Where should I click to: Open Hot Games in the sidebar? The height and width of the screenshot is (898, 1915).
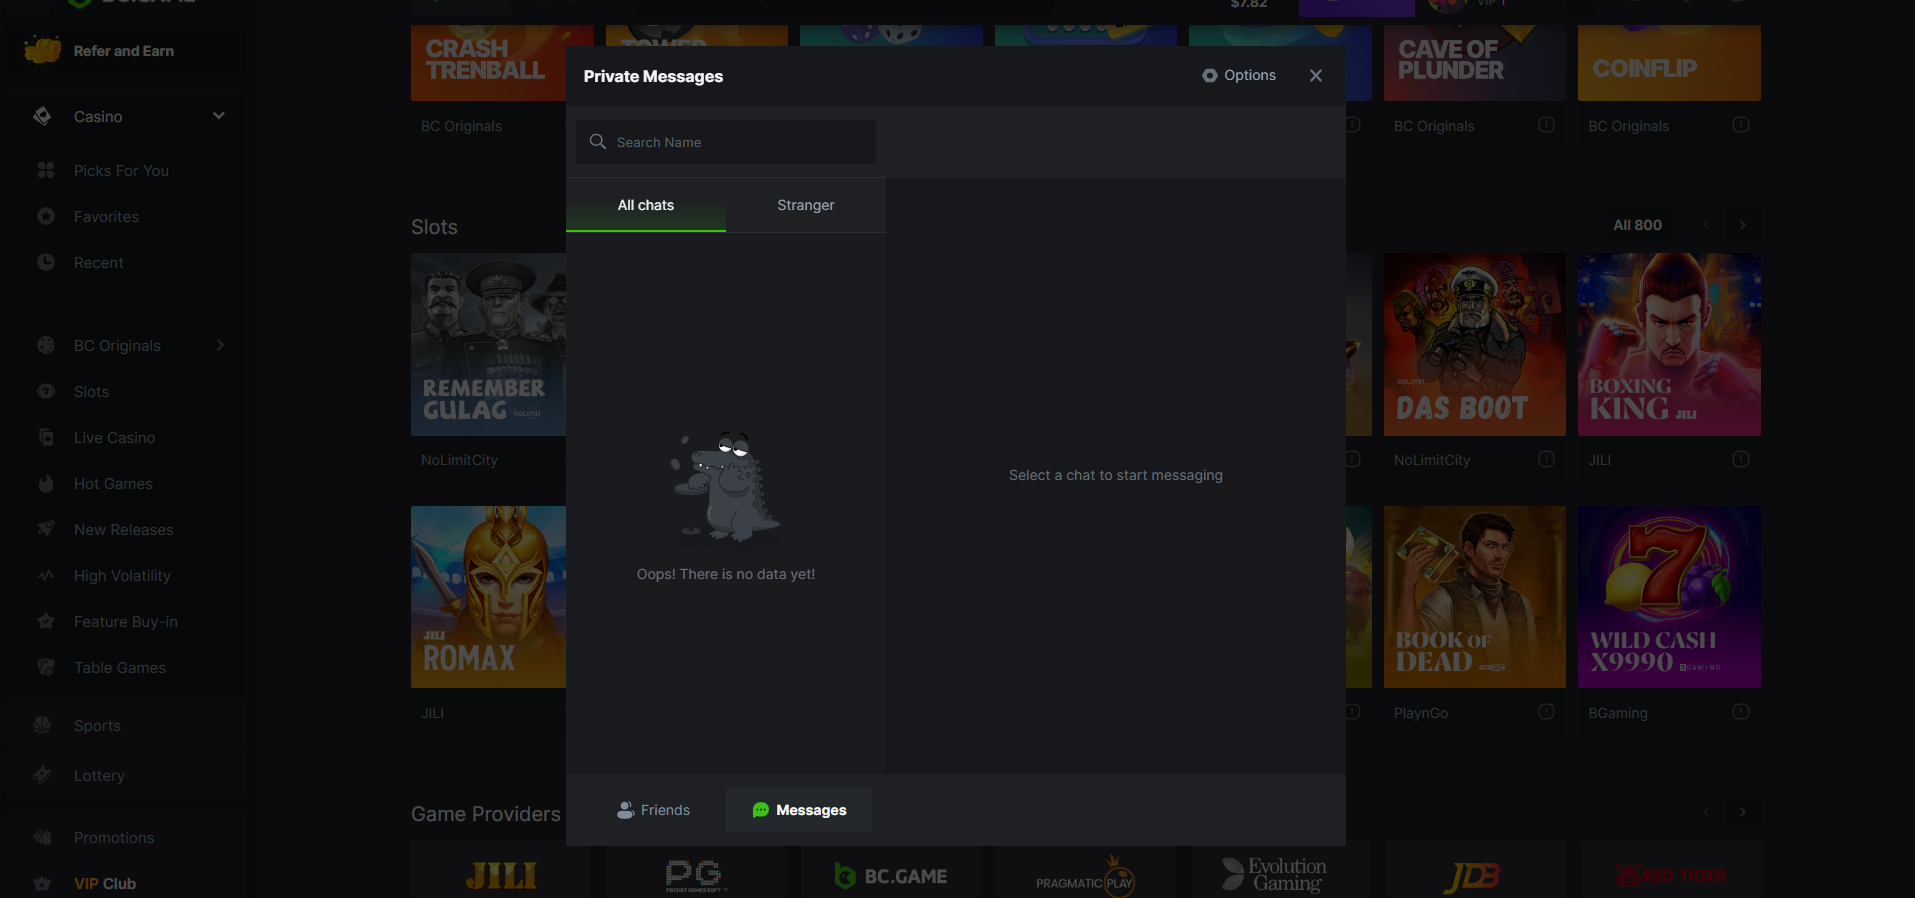tap(113, 484)
